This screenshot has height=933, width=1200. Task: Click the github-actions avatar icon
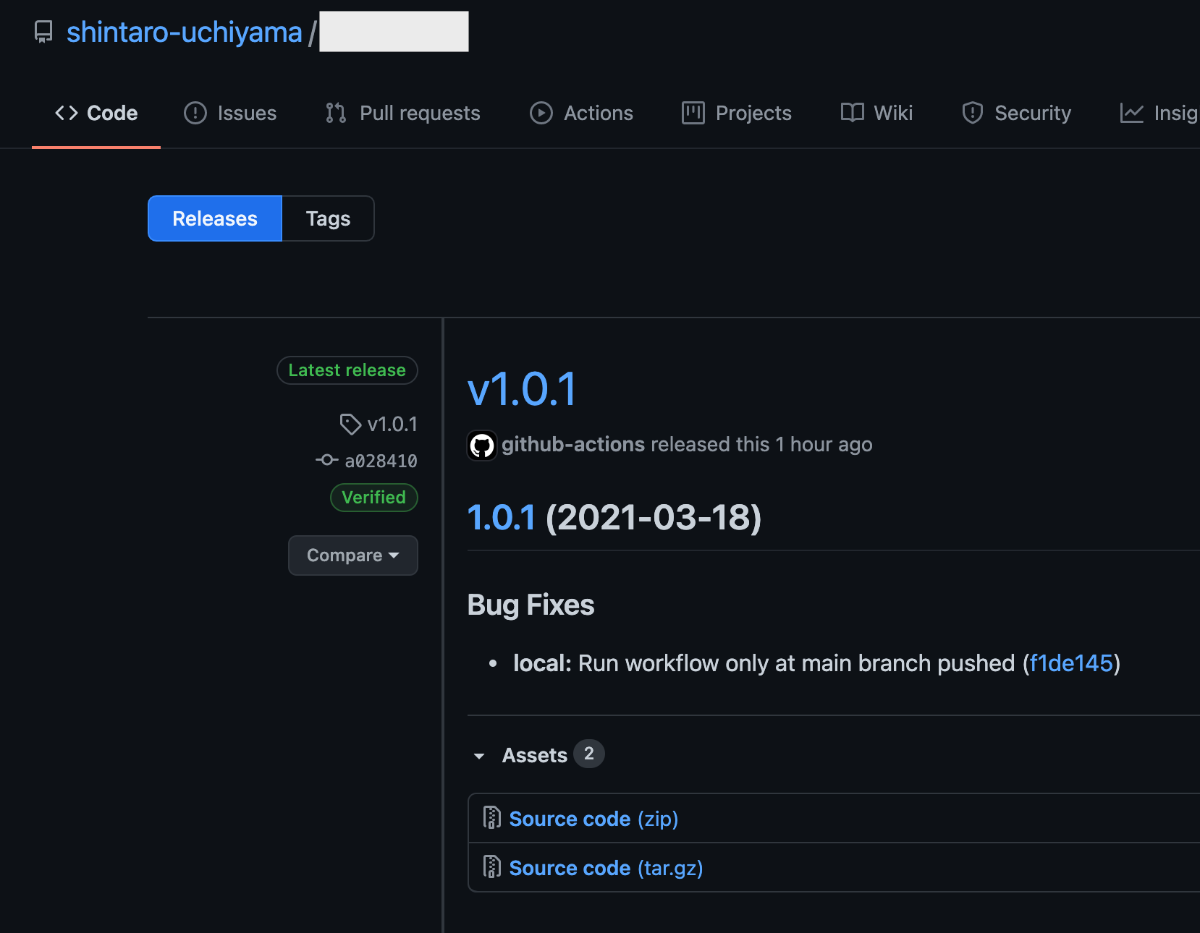482,445
